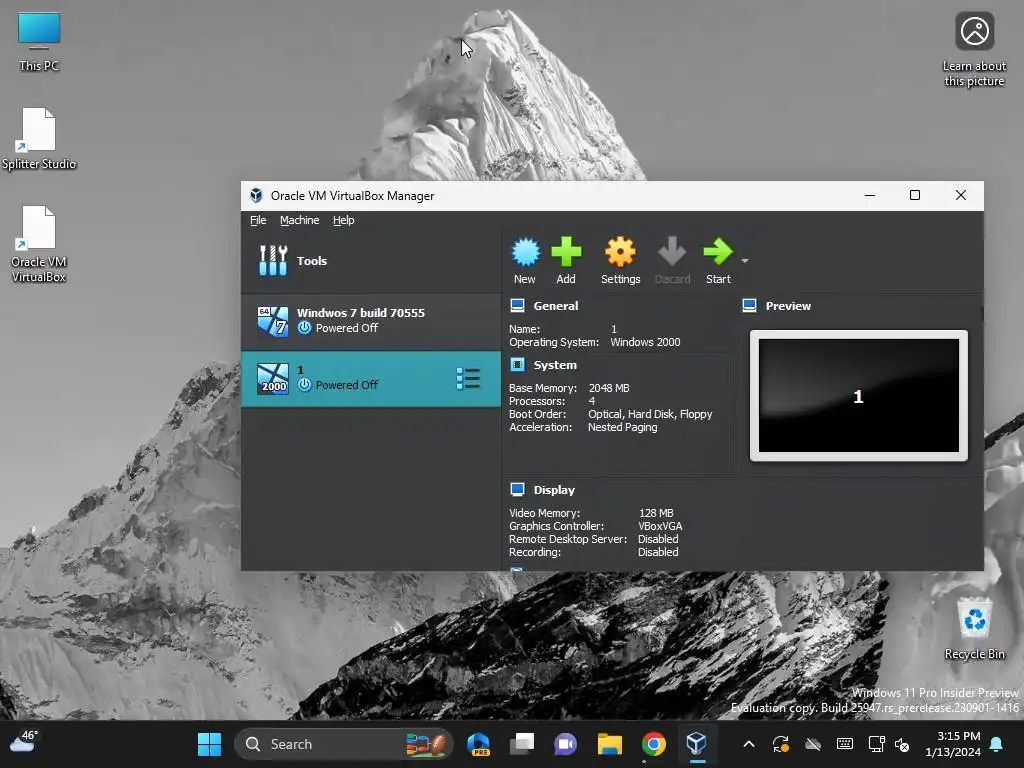
Task: Open Google Chrome from taskbar
Action: tap(653, 744)
